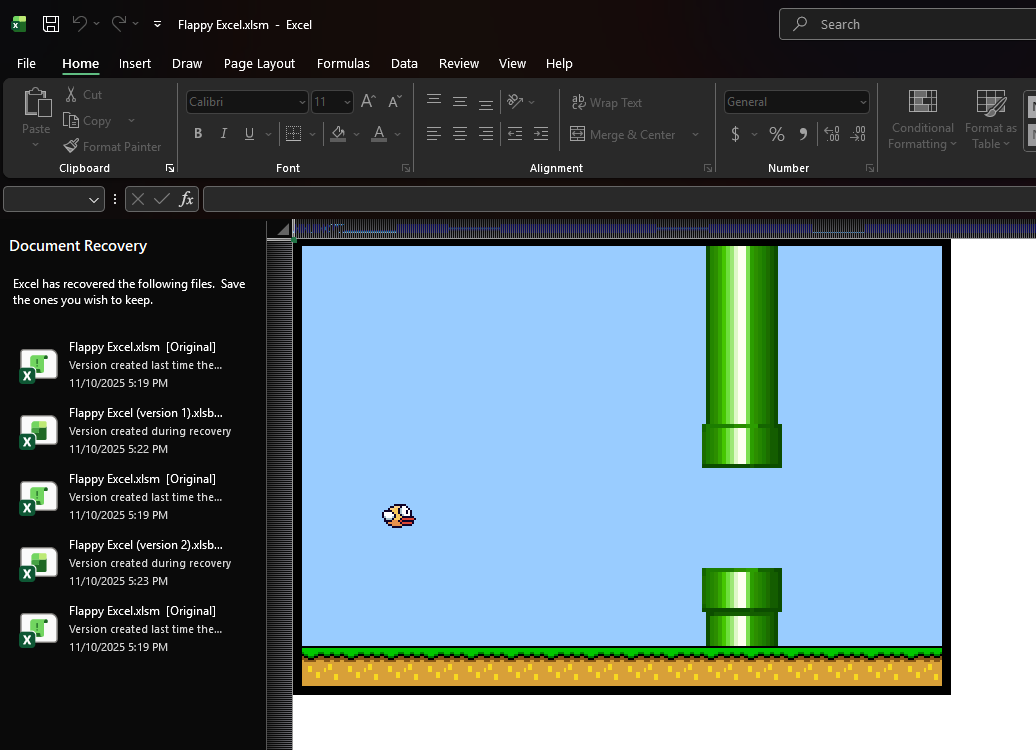Click Top Align icon
The width and height of the screenshot is (1036, 750).
[x=433, y=101]
